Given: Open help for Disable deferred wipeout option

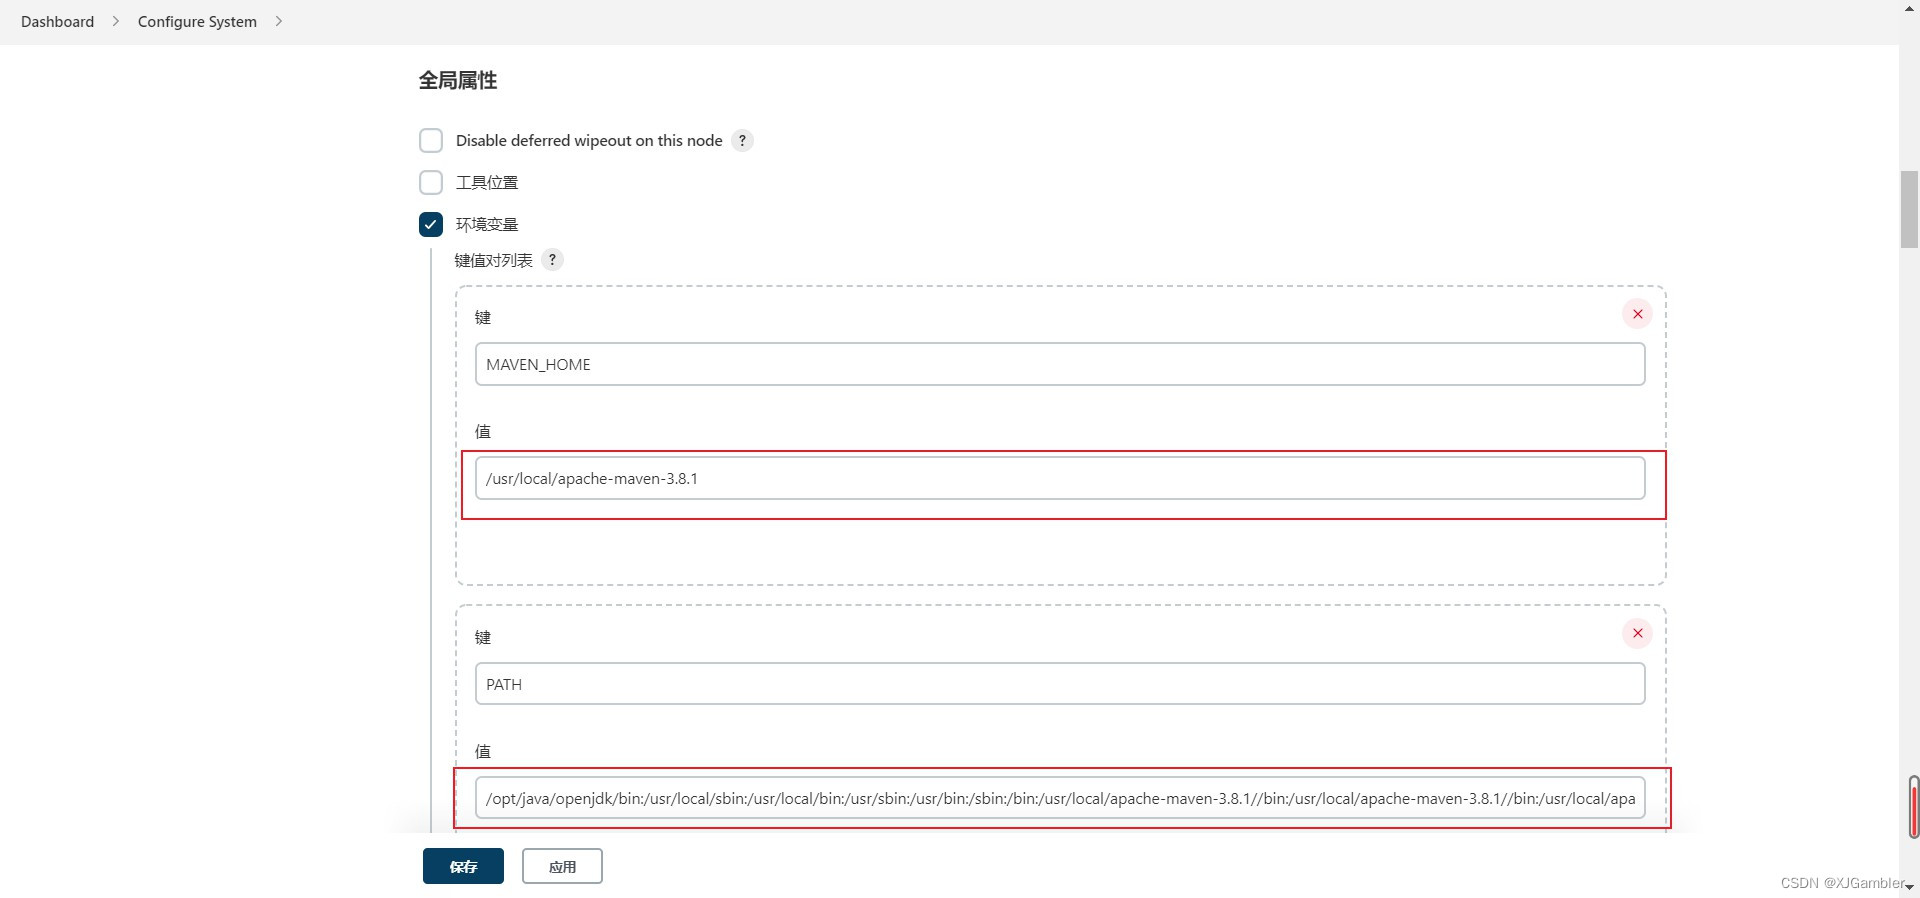Looking at the screenshot, I should pyautogui.click(x=742, y=141).
